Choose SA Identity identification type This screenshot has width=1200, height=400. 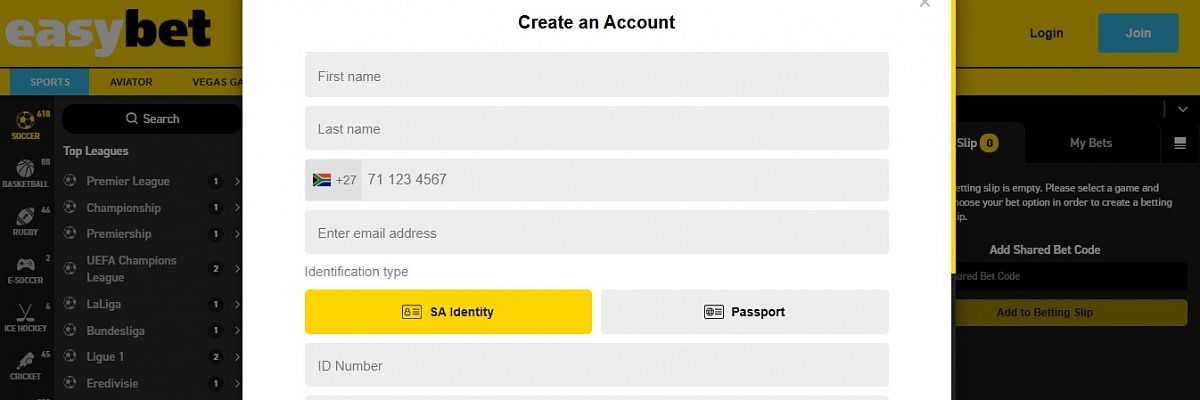[x=448, y=312]
